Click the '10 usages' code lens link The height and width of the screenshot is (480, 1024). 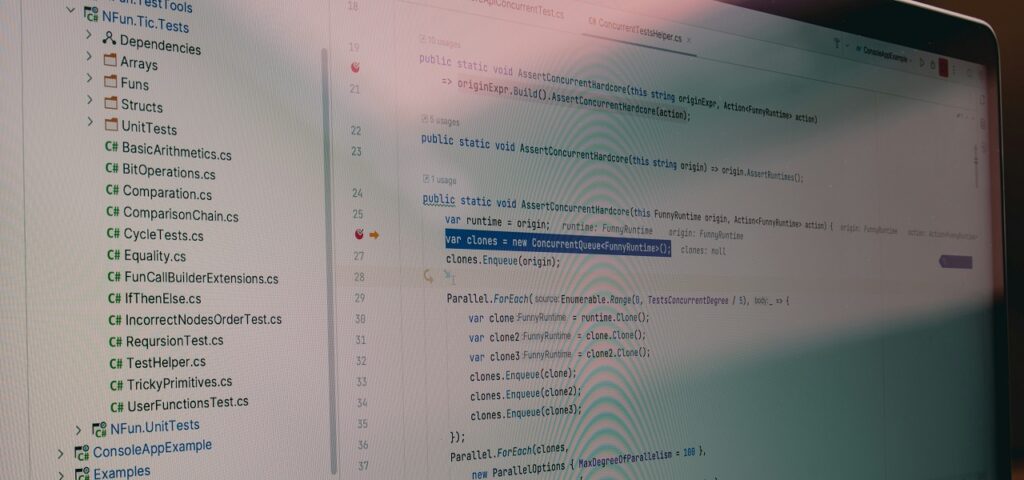[440, 44]
